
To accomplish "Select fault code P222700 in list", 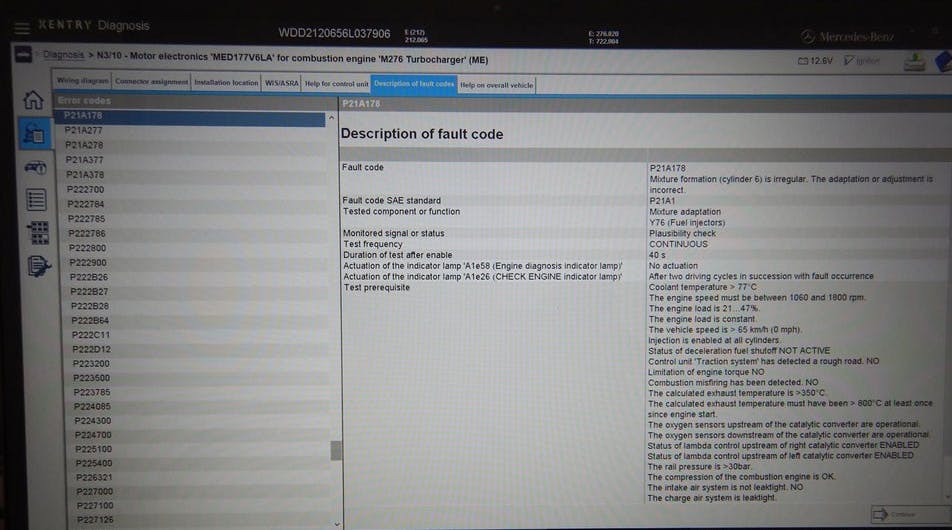I will point(85,189).
